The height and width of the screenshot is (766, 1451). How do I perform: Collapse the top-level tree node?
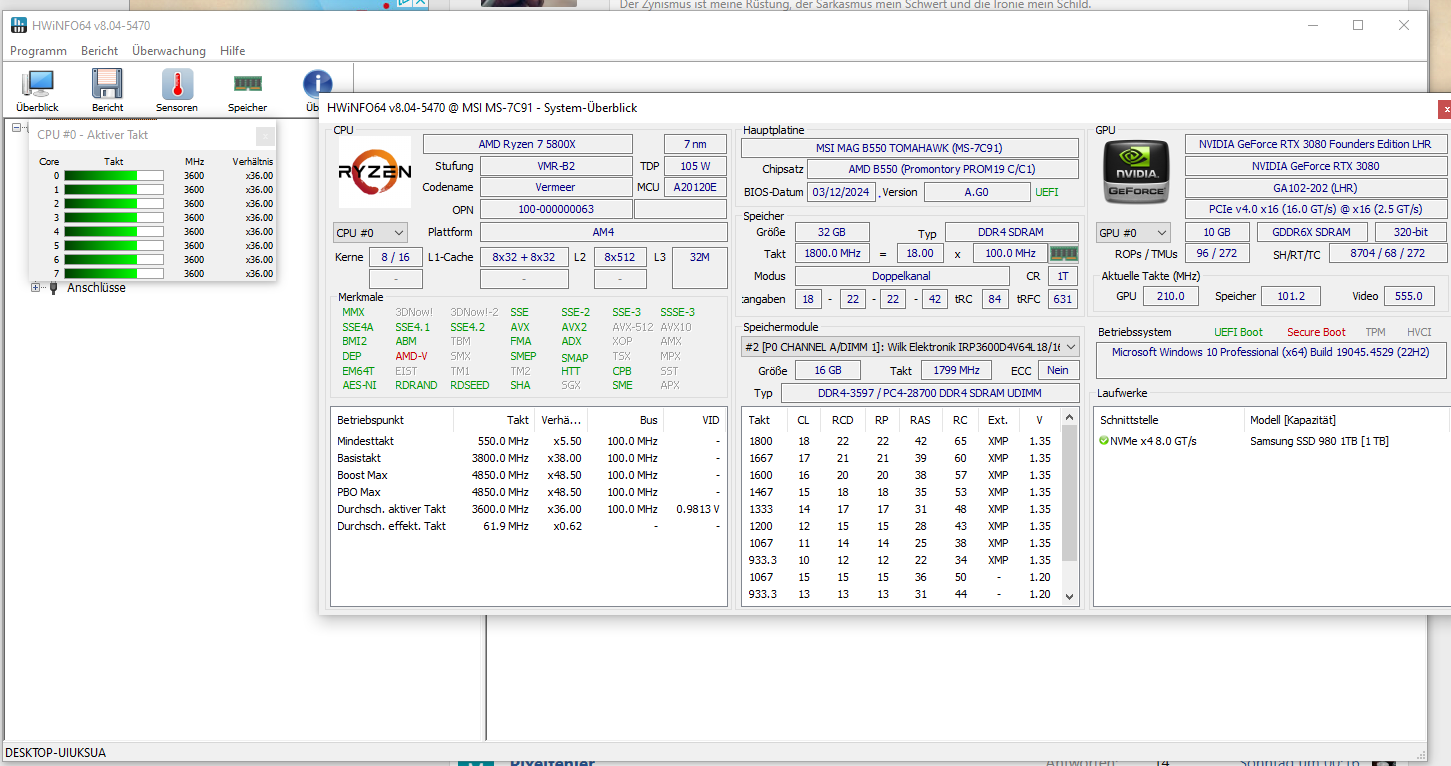17,127
